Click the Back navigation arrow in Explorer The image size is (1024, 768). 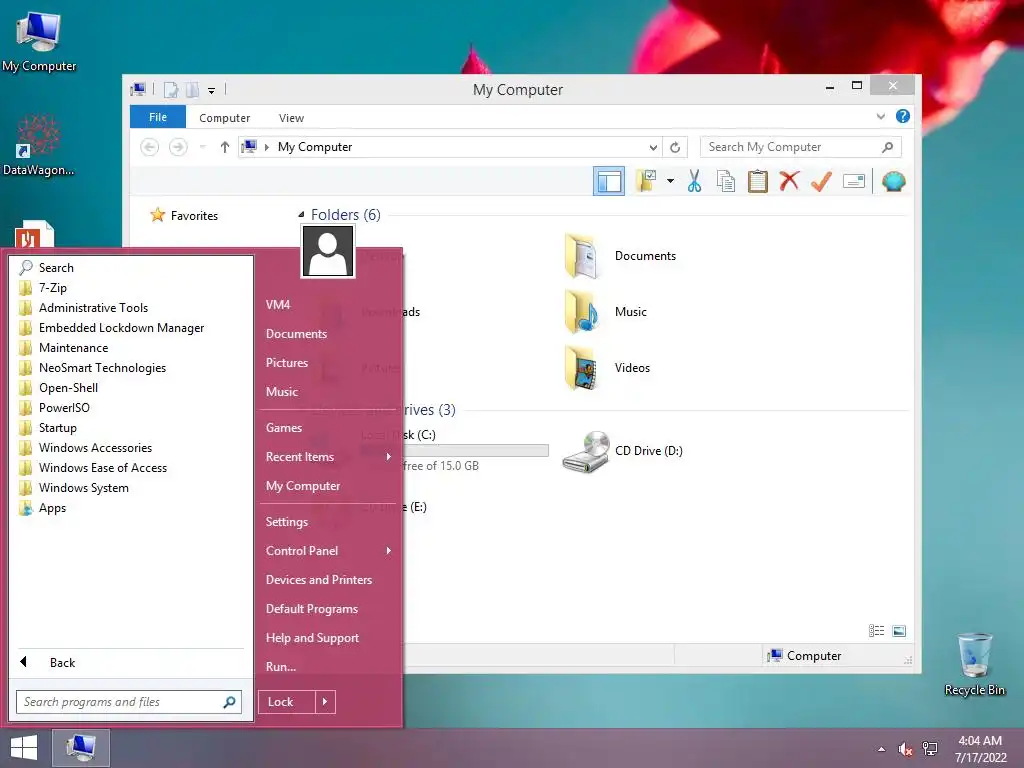pyautogui.click(x=150, y=147)
